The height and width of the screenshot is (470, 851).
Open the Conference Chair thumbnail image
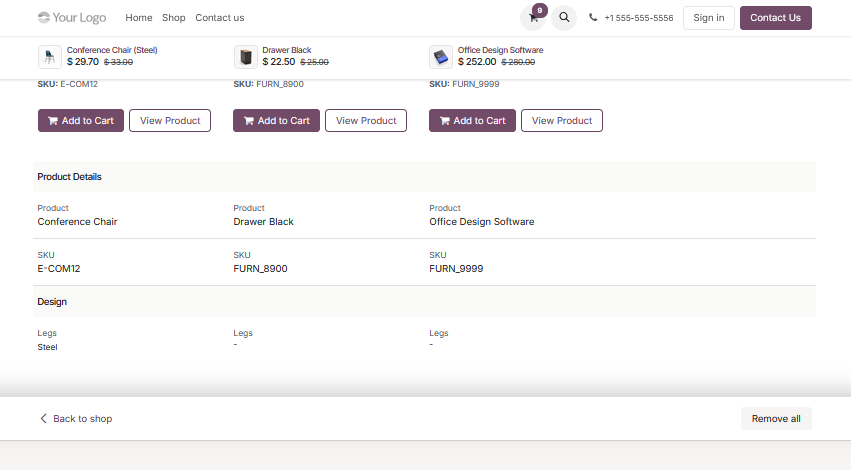pyautogui.click(x=49, y=56)
